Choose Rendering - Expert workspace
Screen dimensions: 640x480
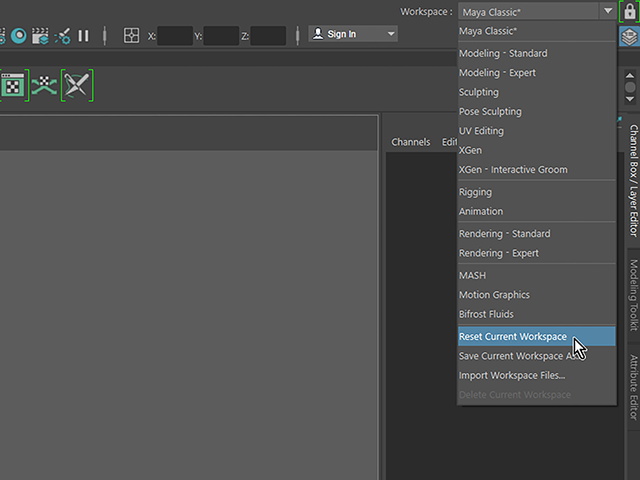537,253
